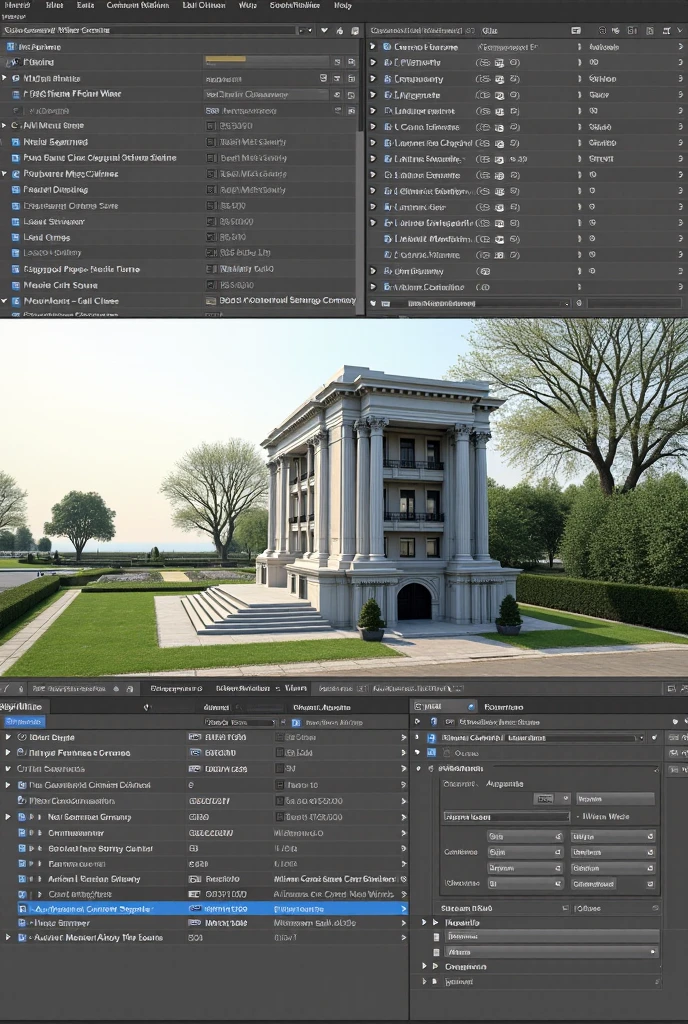The image size is (688, 1024).
Task: Open the combo box at the top of the properties panel
Action: point(540,738)
